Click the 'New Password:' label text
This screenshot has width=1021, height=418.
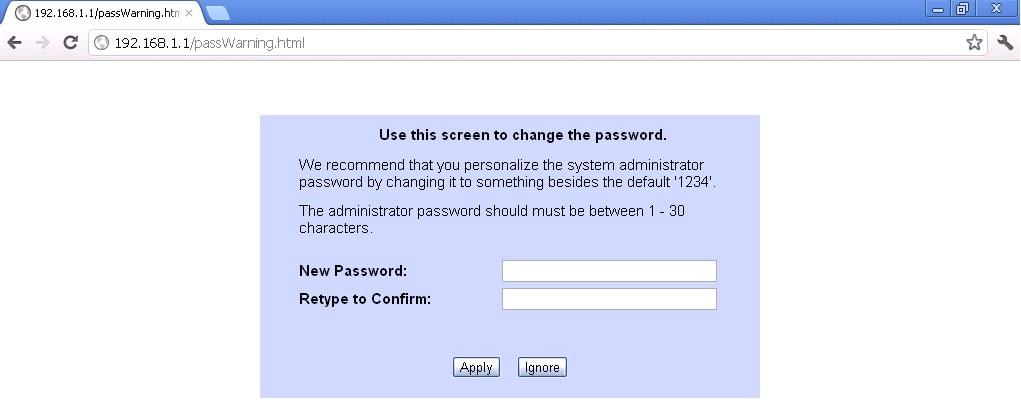point(353,270)
